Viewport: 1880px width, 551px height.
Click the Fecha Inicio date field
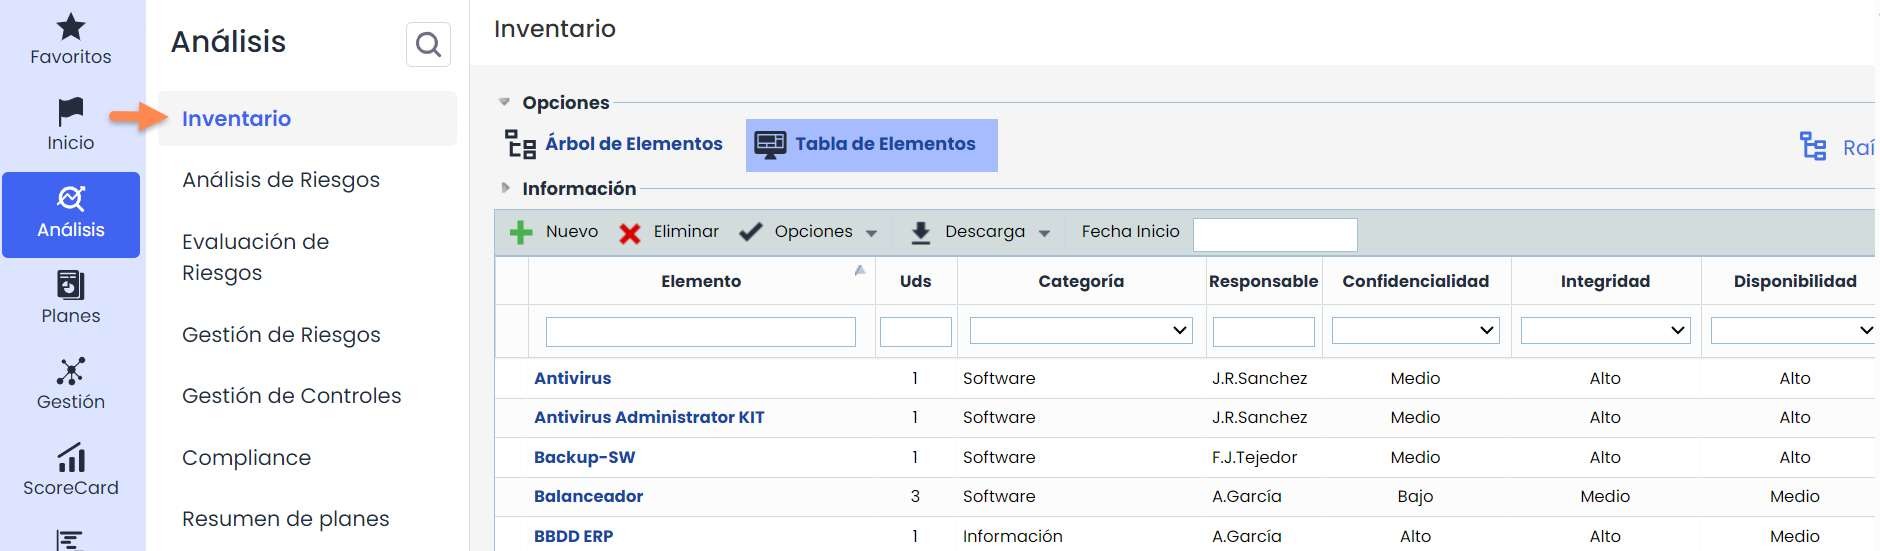point(1275,234)
